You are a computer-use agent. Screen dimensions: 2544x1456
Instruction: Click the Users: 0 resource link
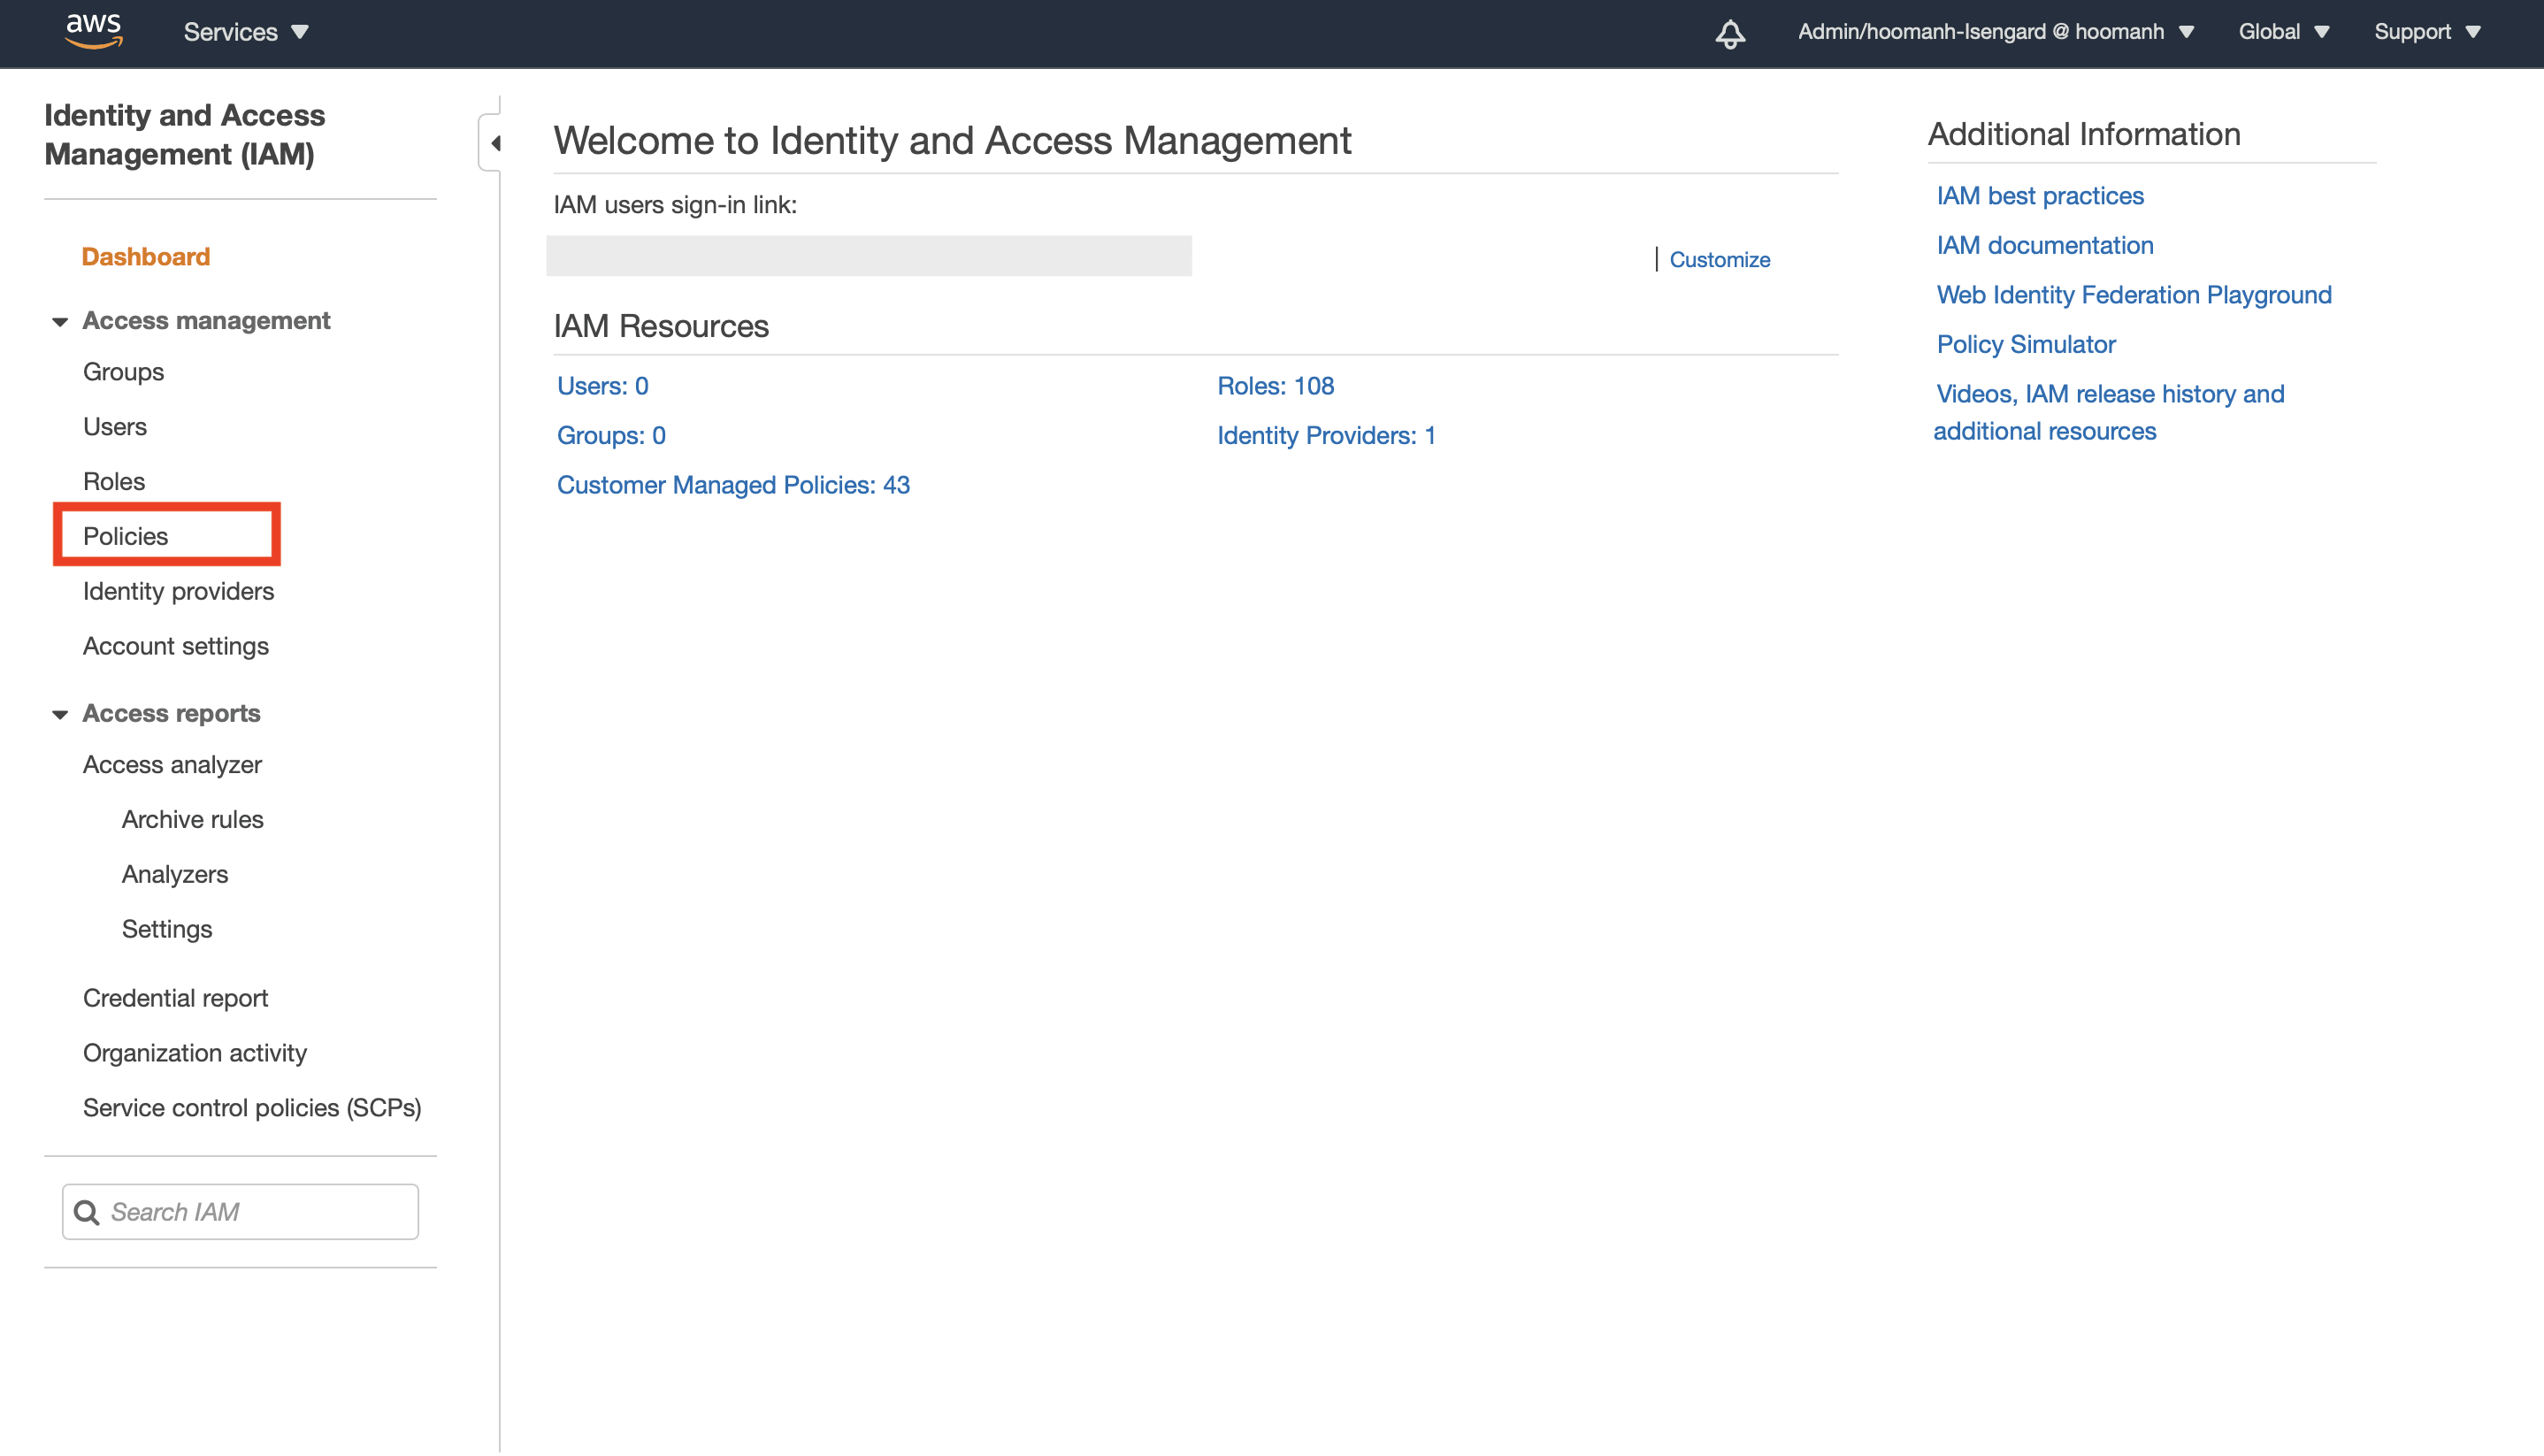click(x=603, y=386)
